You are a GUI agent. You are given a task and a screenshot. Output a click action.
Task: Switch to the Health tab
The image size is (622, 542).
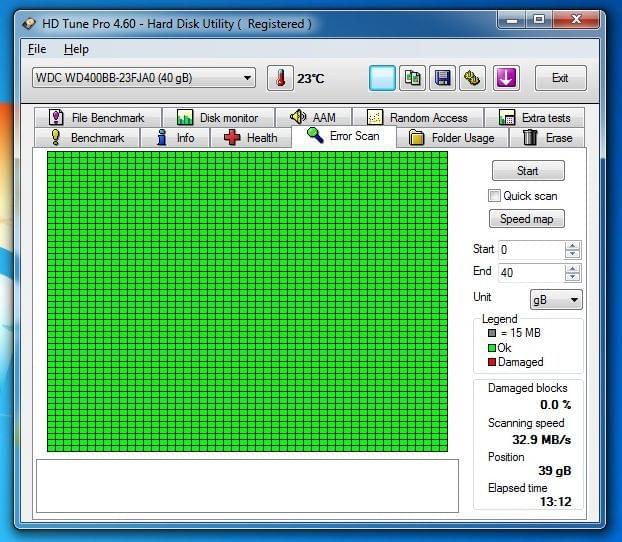[251, 138]
